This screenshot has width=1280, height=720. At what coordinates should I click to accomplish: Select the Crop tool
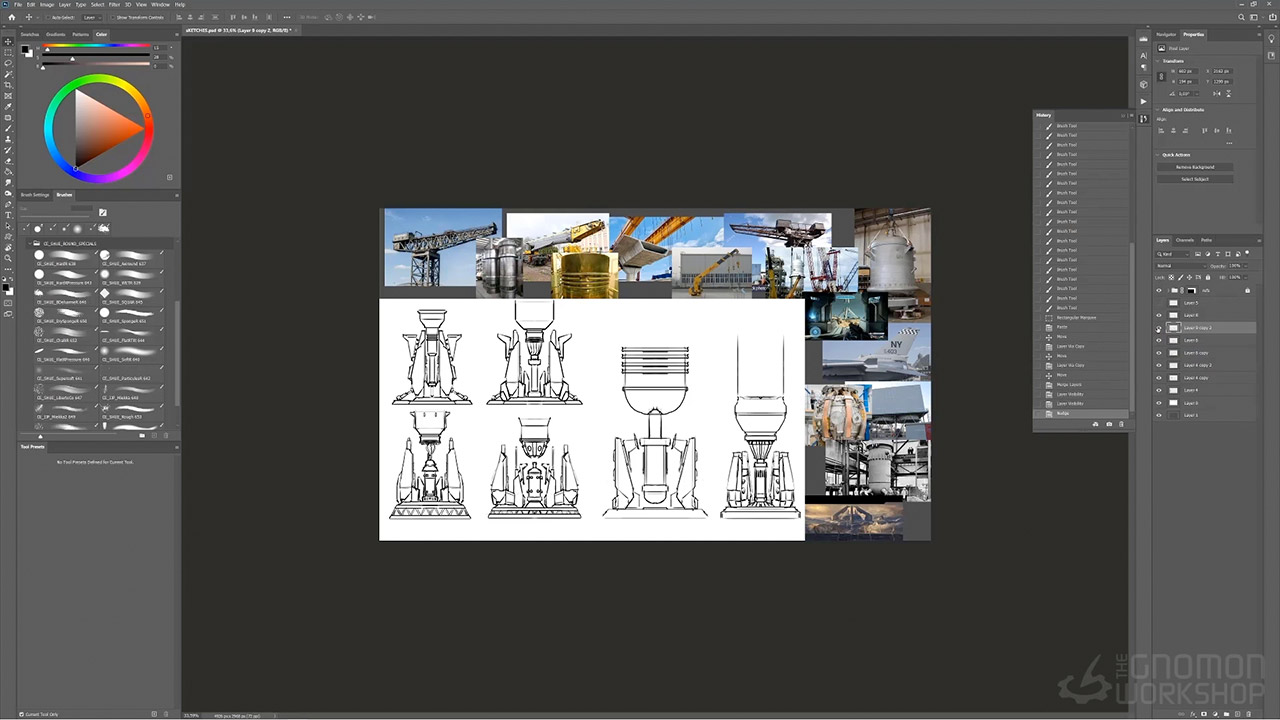coord(8,85)
